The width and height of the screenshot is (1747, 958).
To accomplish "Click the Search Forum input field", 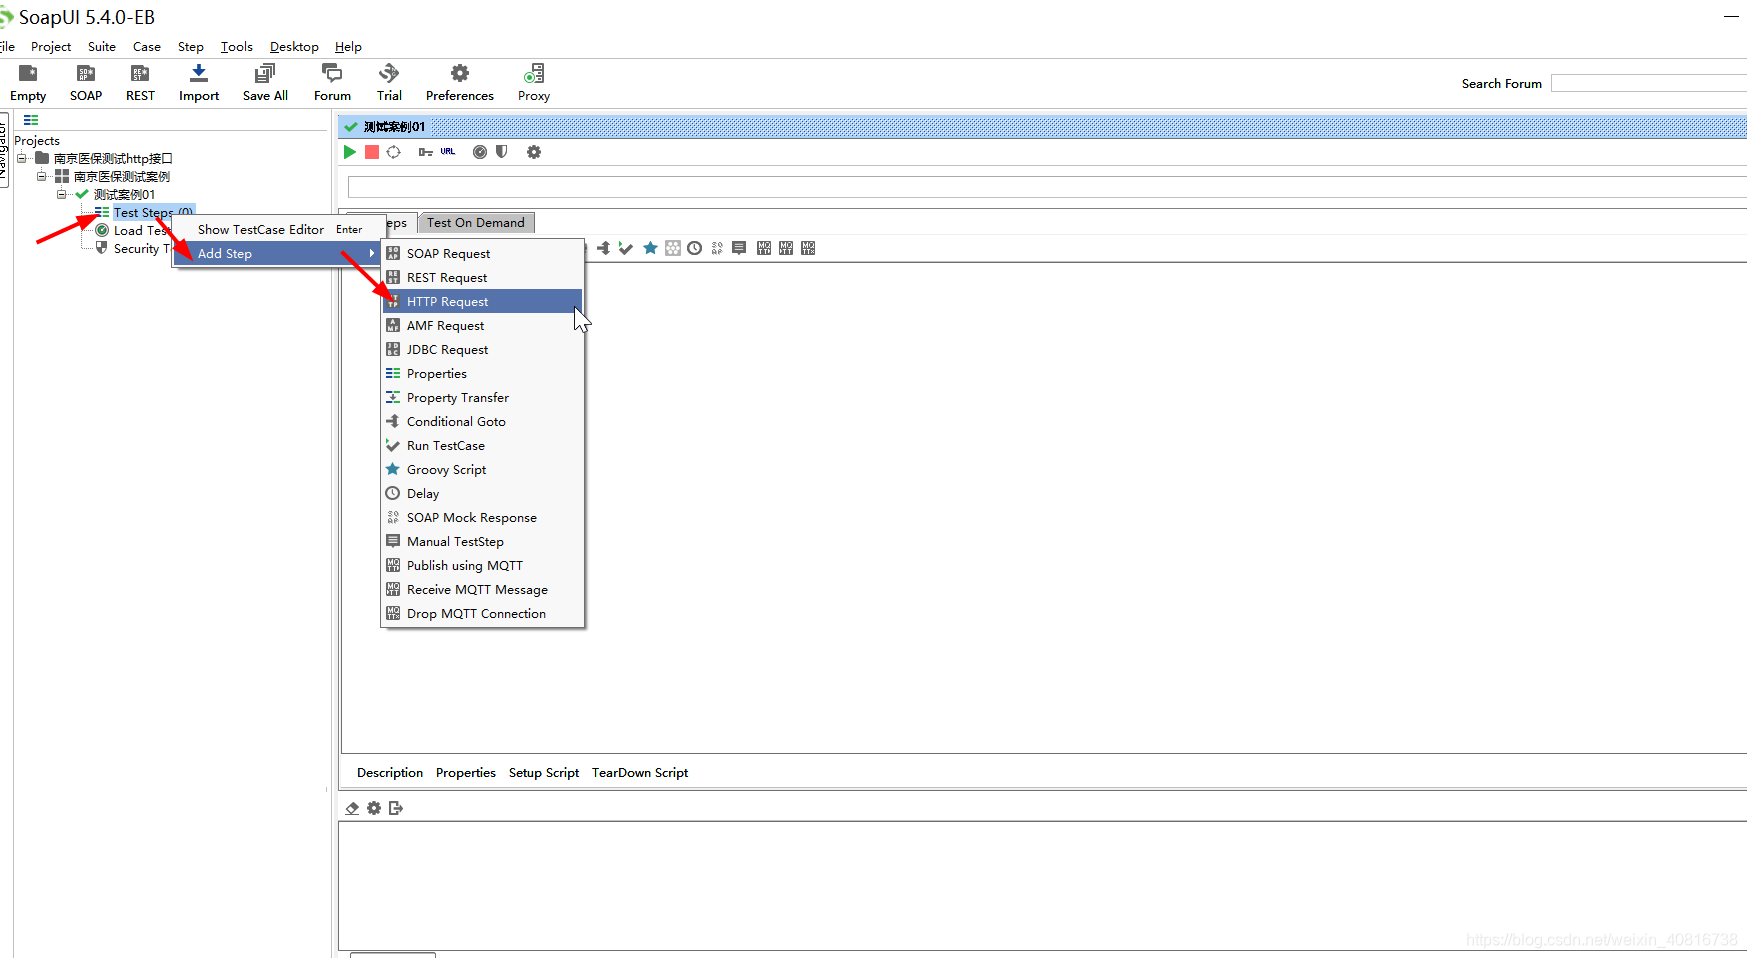I will point(1649,83).
